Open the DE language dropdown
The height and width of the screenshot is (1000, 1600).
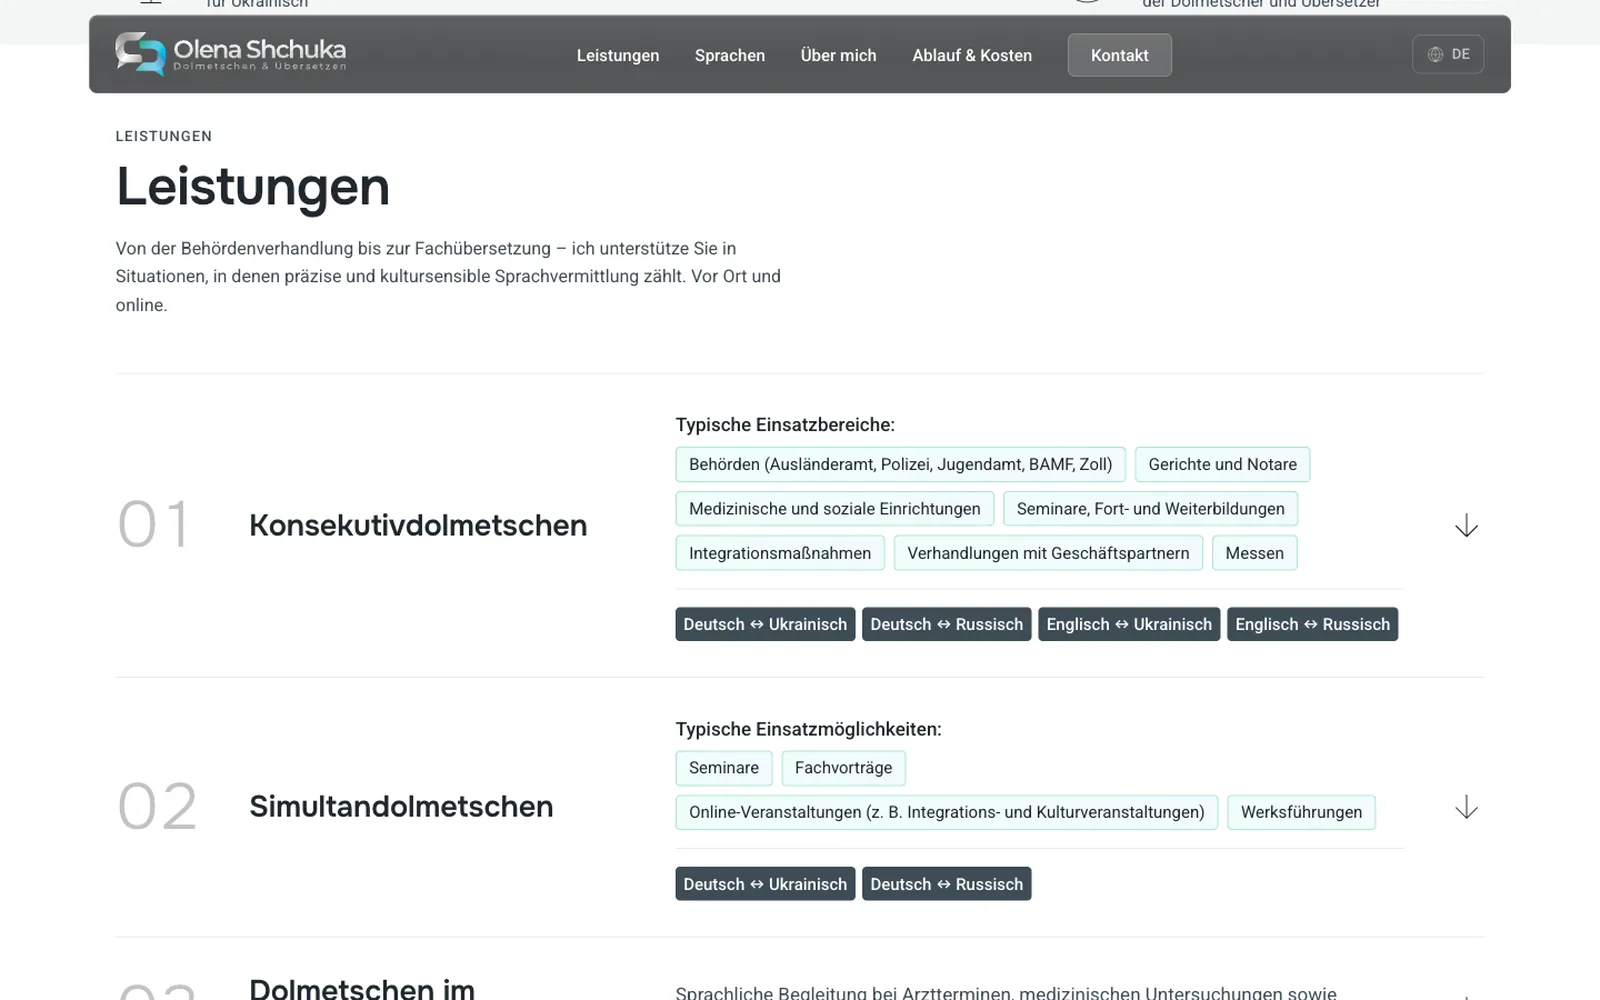coord(1448,55)
